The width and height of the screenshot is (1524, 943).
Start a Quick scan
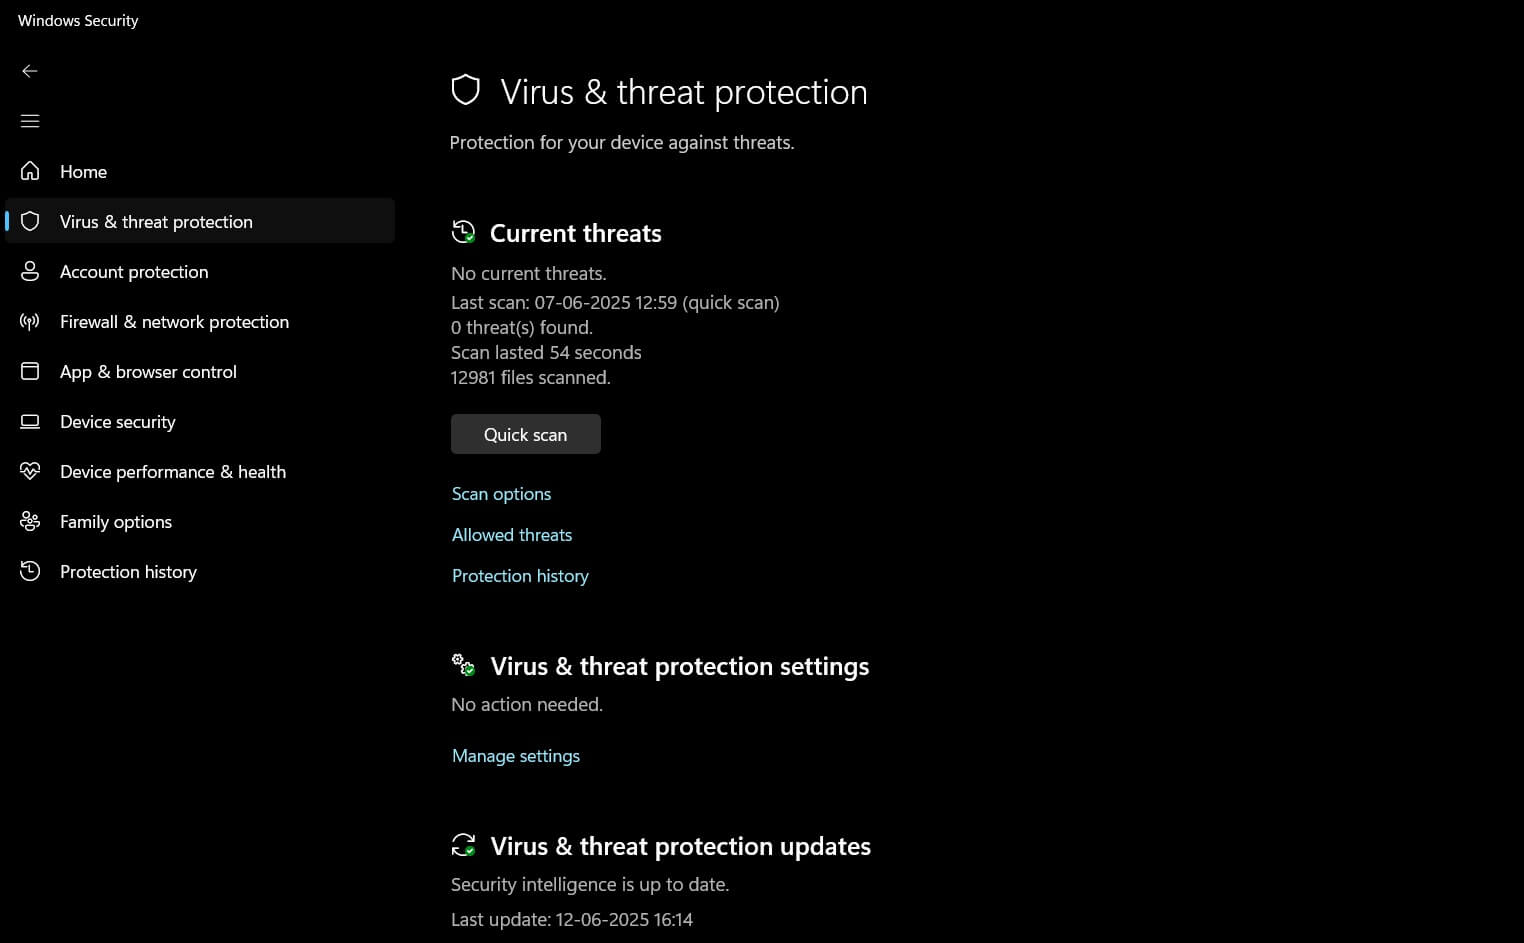525,434
